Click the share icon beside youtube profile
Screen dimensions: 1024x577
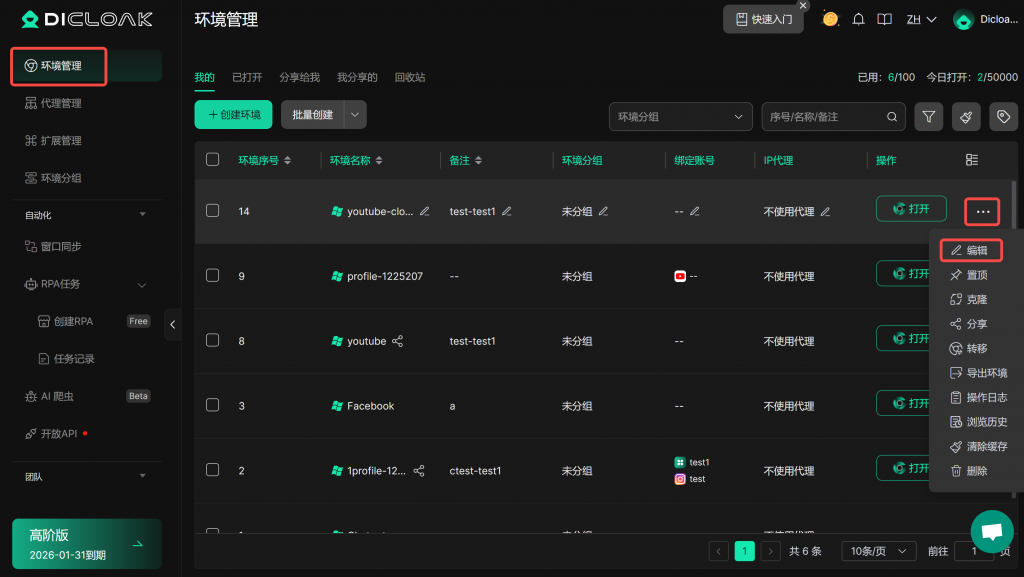point(398,341)
